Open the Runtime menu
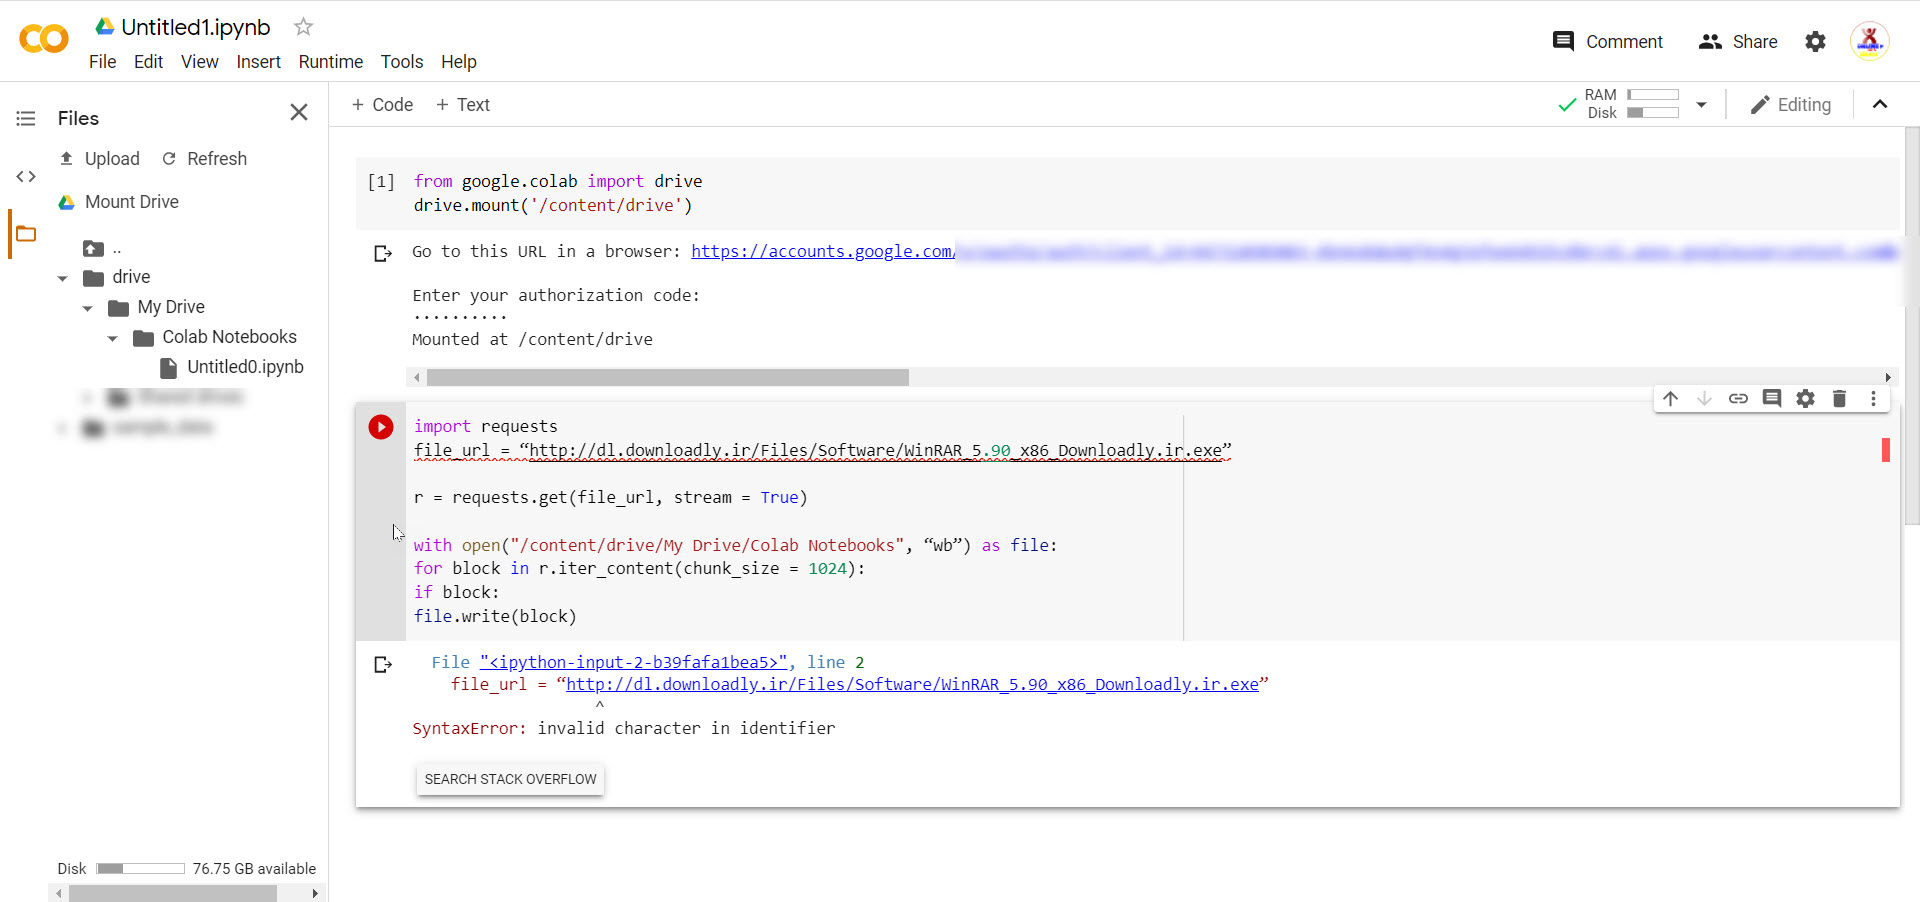 [x=330, y=62]
